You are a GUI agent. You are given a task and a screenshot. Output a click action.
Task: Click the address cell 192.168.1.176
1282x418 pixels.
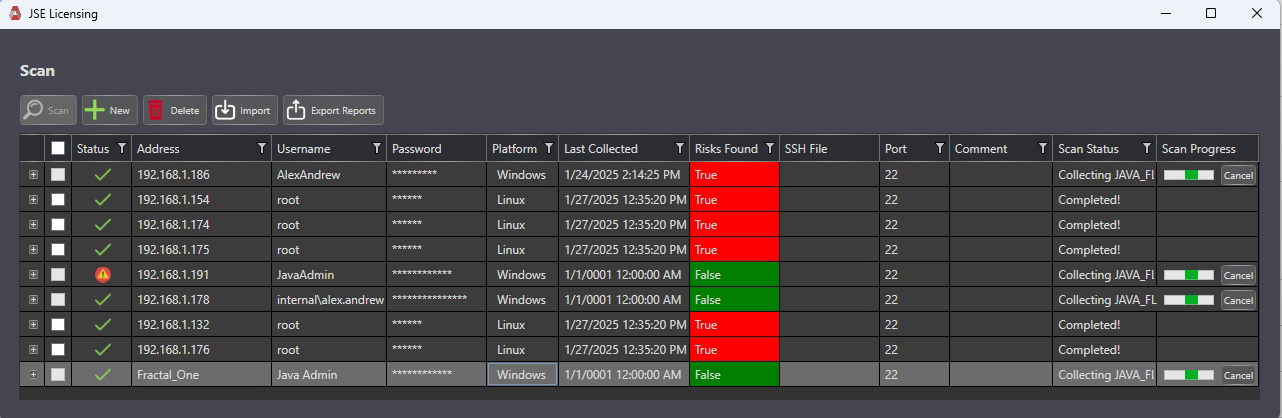click(x=201, y=350)
